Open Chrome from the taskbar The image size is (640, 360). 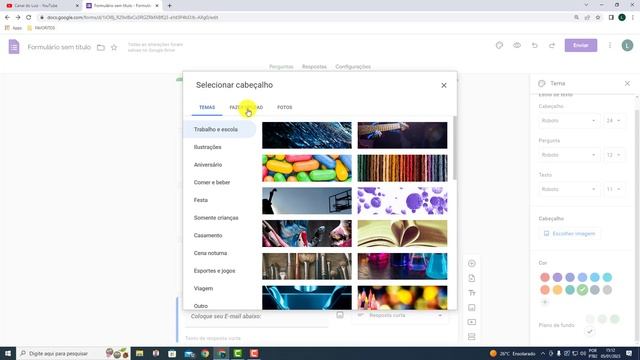[x=205, y=353]
